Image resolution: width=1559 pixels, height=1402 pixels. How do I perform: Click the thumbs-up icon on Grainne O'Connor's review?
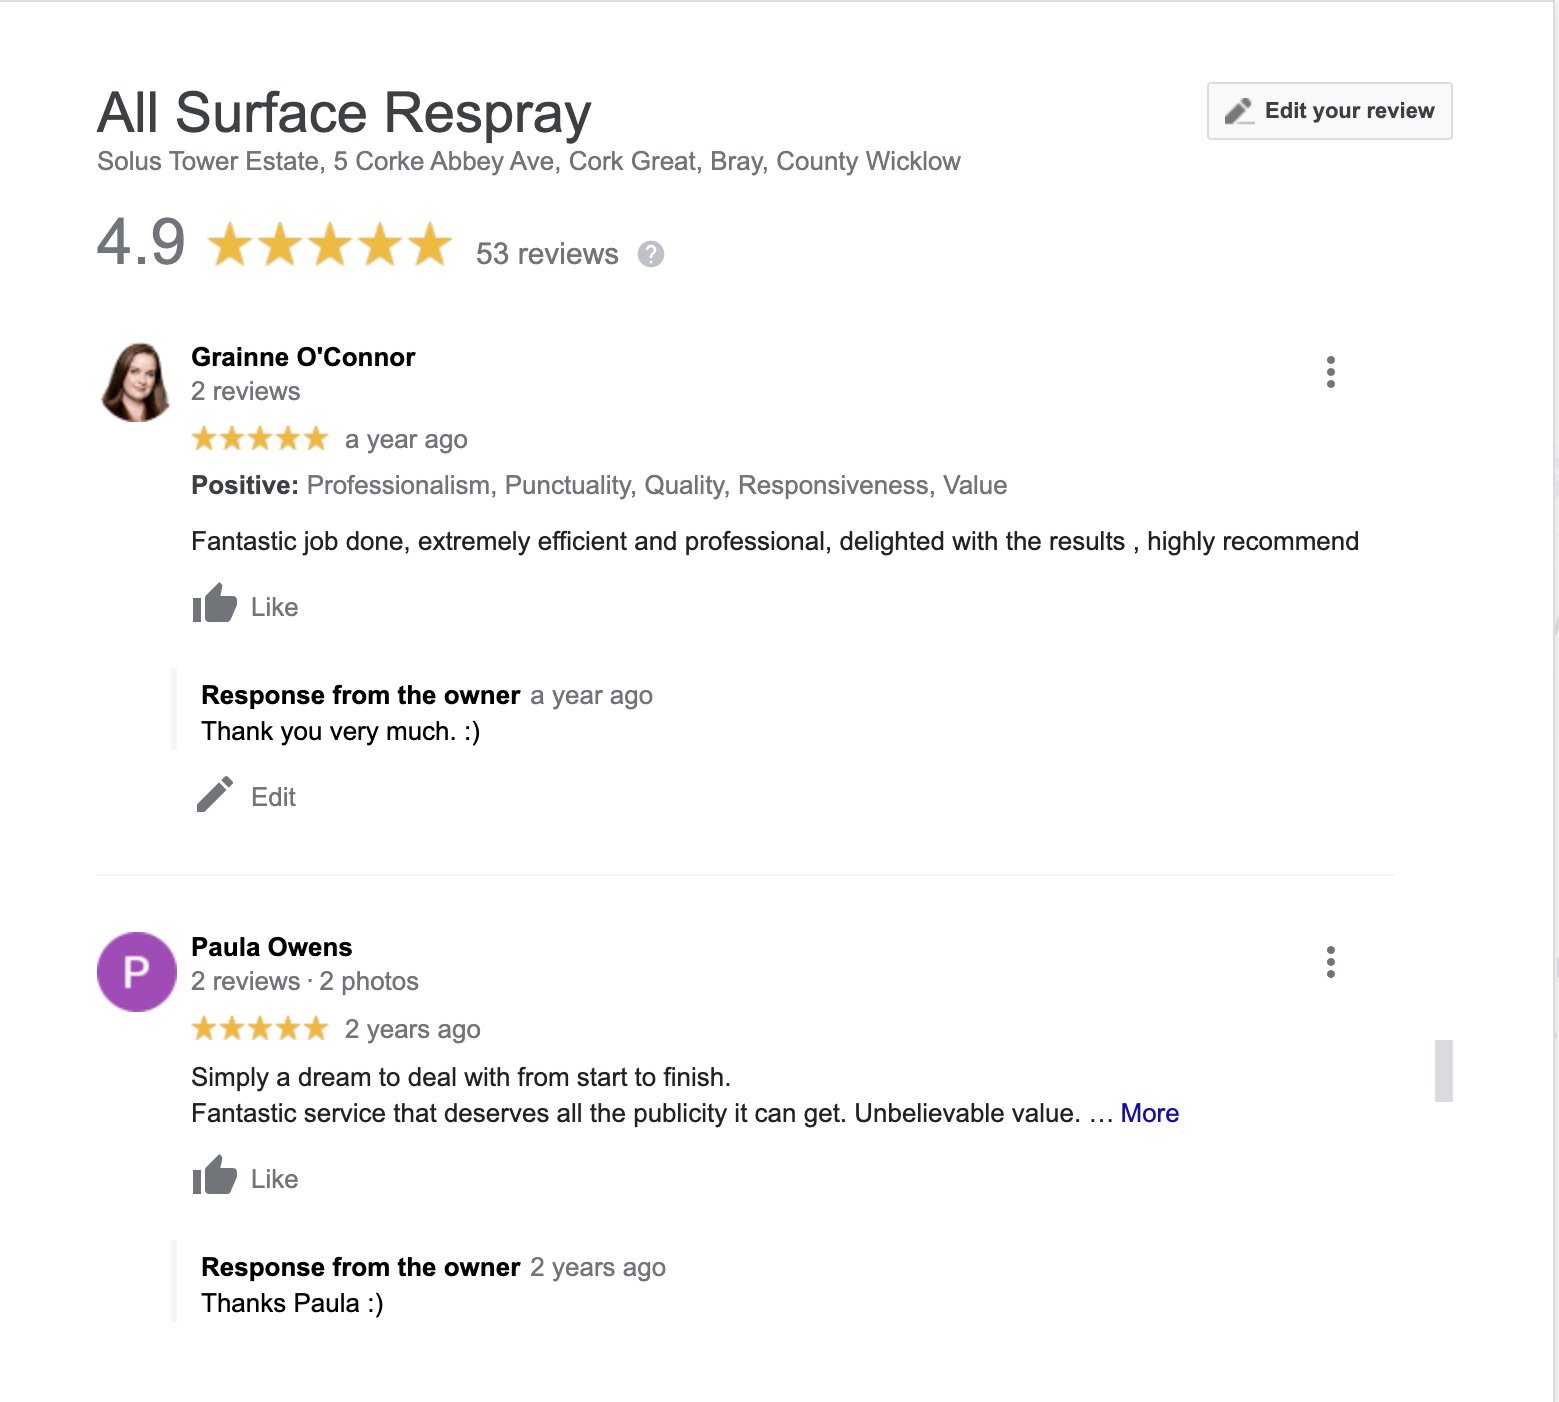tap(214, 605)
